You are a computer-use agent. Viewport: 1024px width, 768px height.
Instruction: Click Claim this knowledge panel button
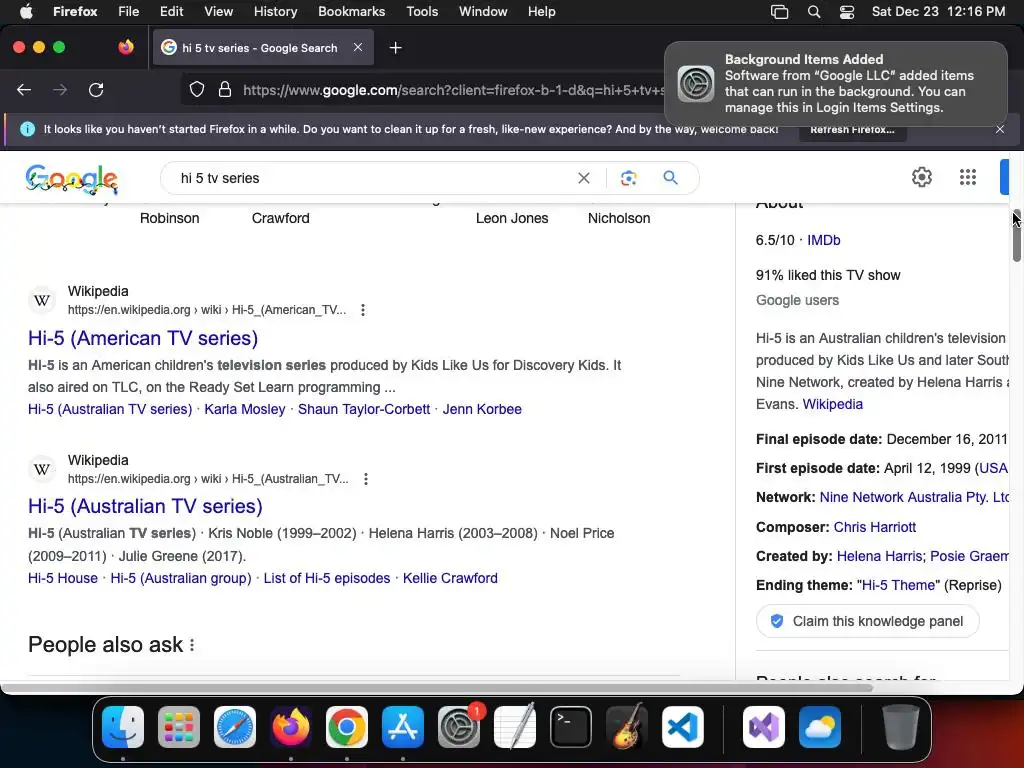[868, 621]
